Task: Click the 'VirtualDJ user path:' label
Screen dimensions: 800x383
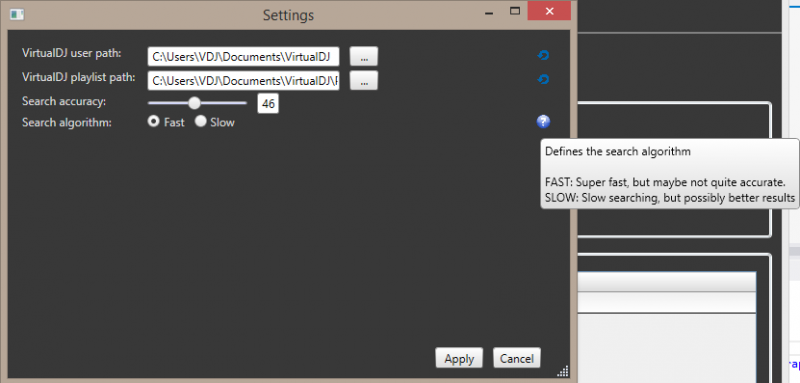Action: pos(71,53)
